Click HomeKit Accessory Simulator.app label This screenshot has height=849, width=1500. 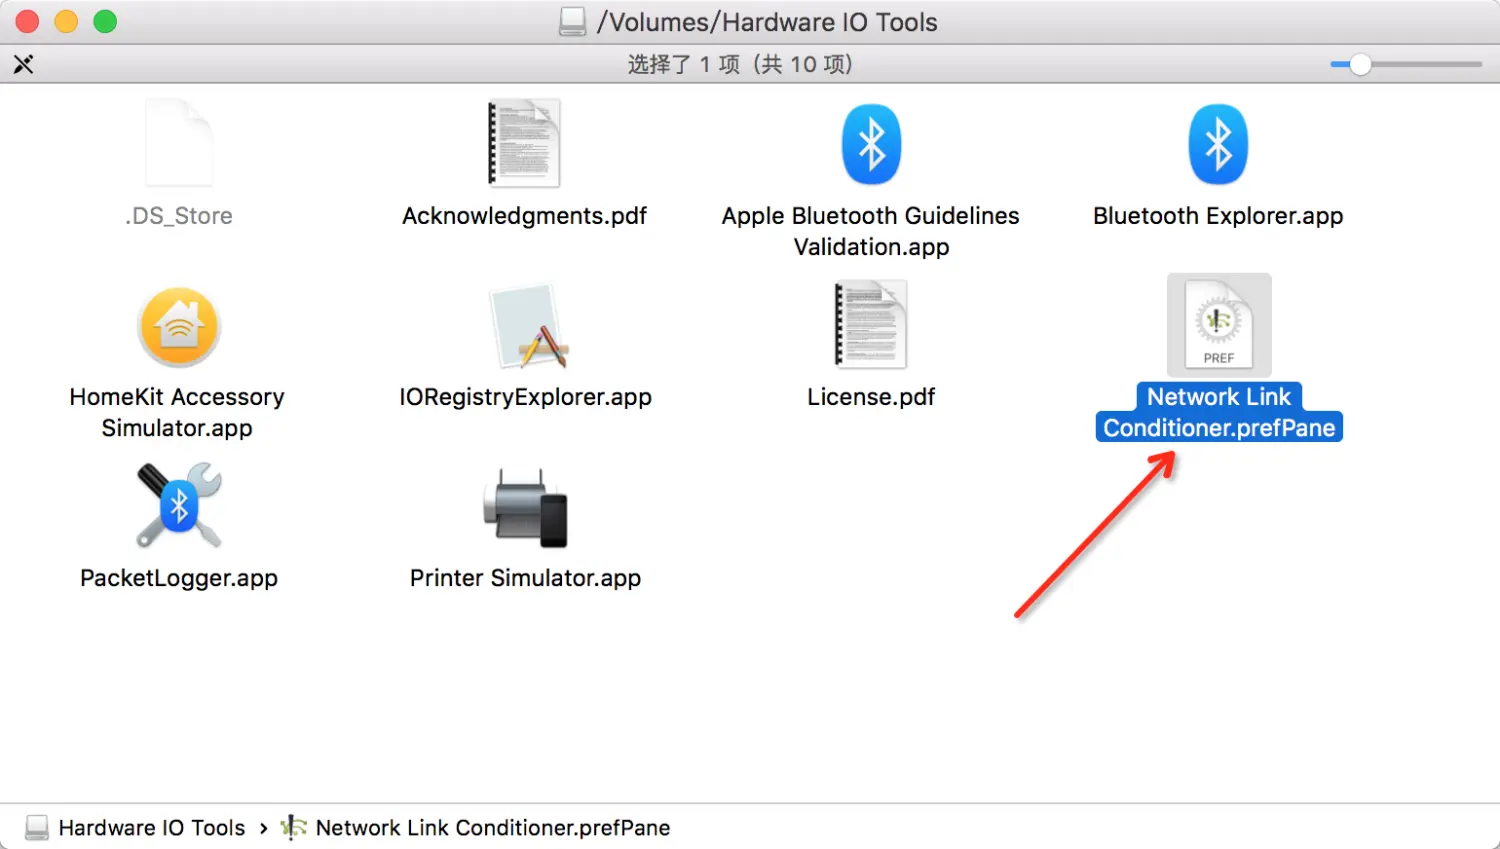pyautogui.click(x=177, y=412)
